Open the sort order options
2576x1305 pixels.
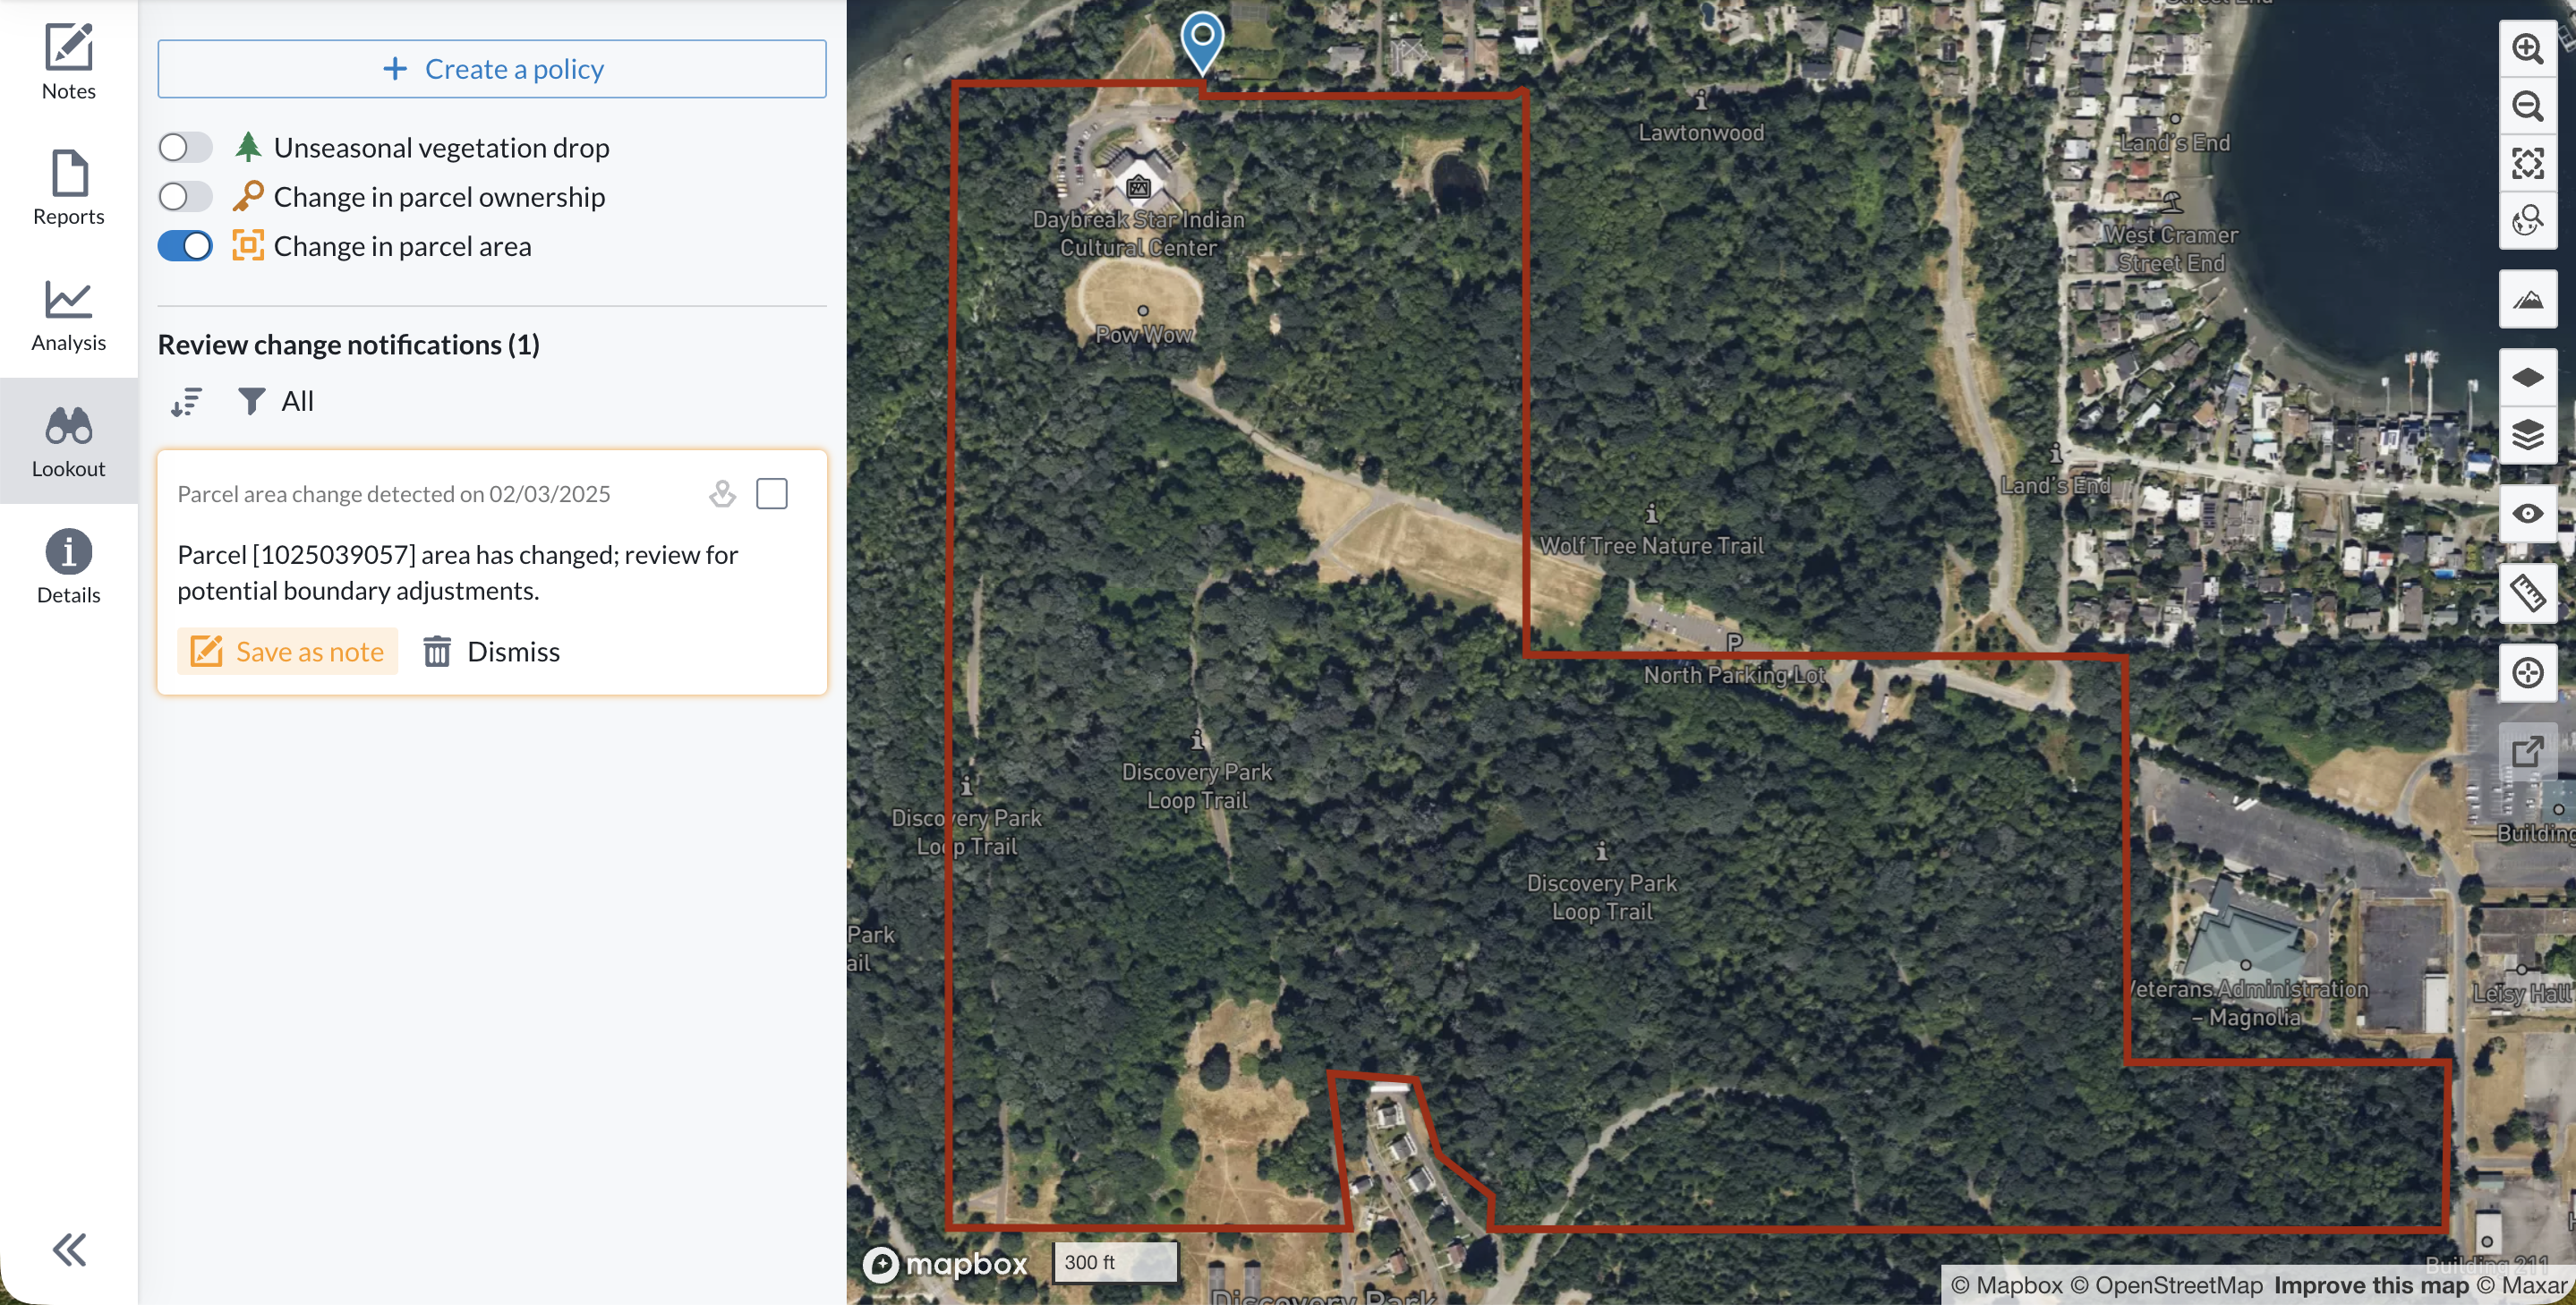186,402
